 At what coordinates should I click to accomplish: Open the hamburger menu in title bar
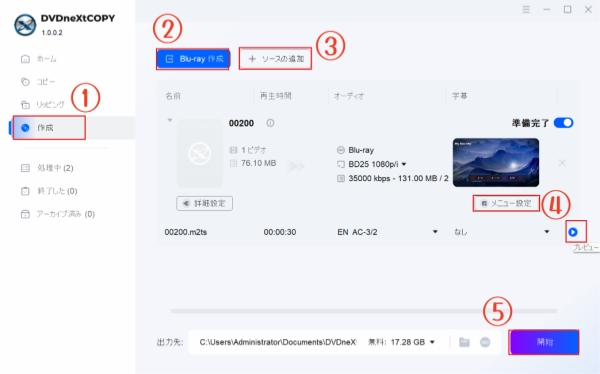[x=526, y=10]
